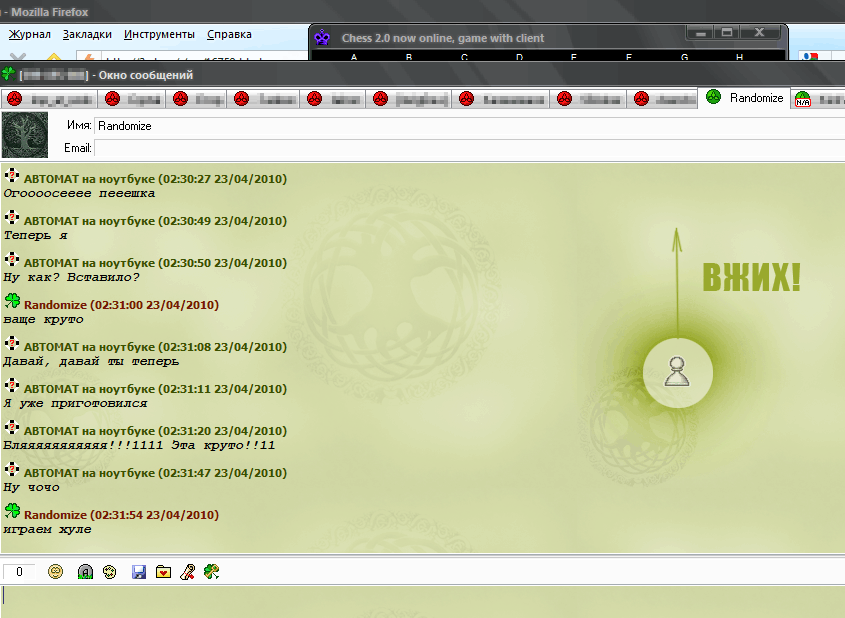
Task: Click the contact avatar tree image
Action: (25, 136)
